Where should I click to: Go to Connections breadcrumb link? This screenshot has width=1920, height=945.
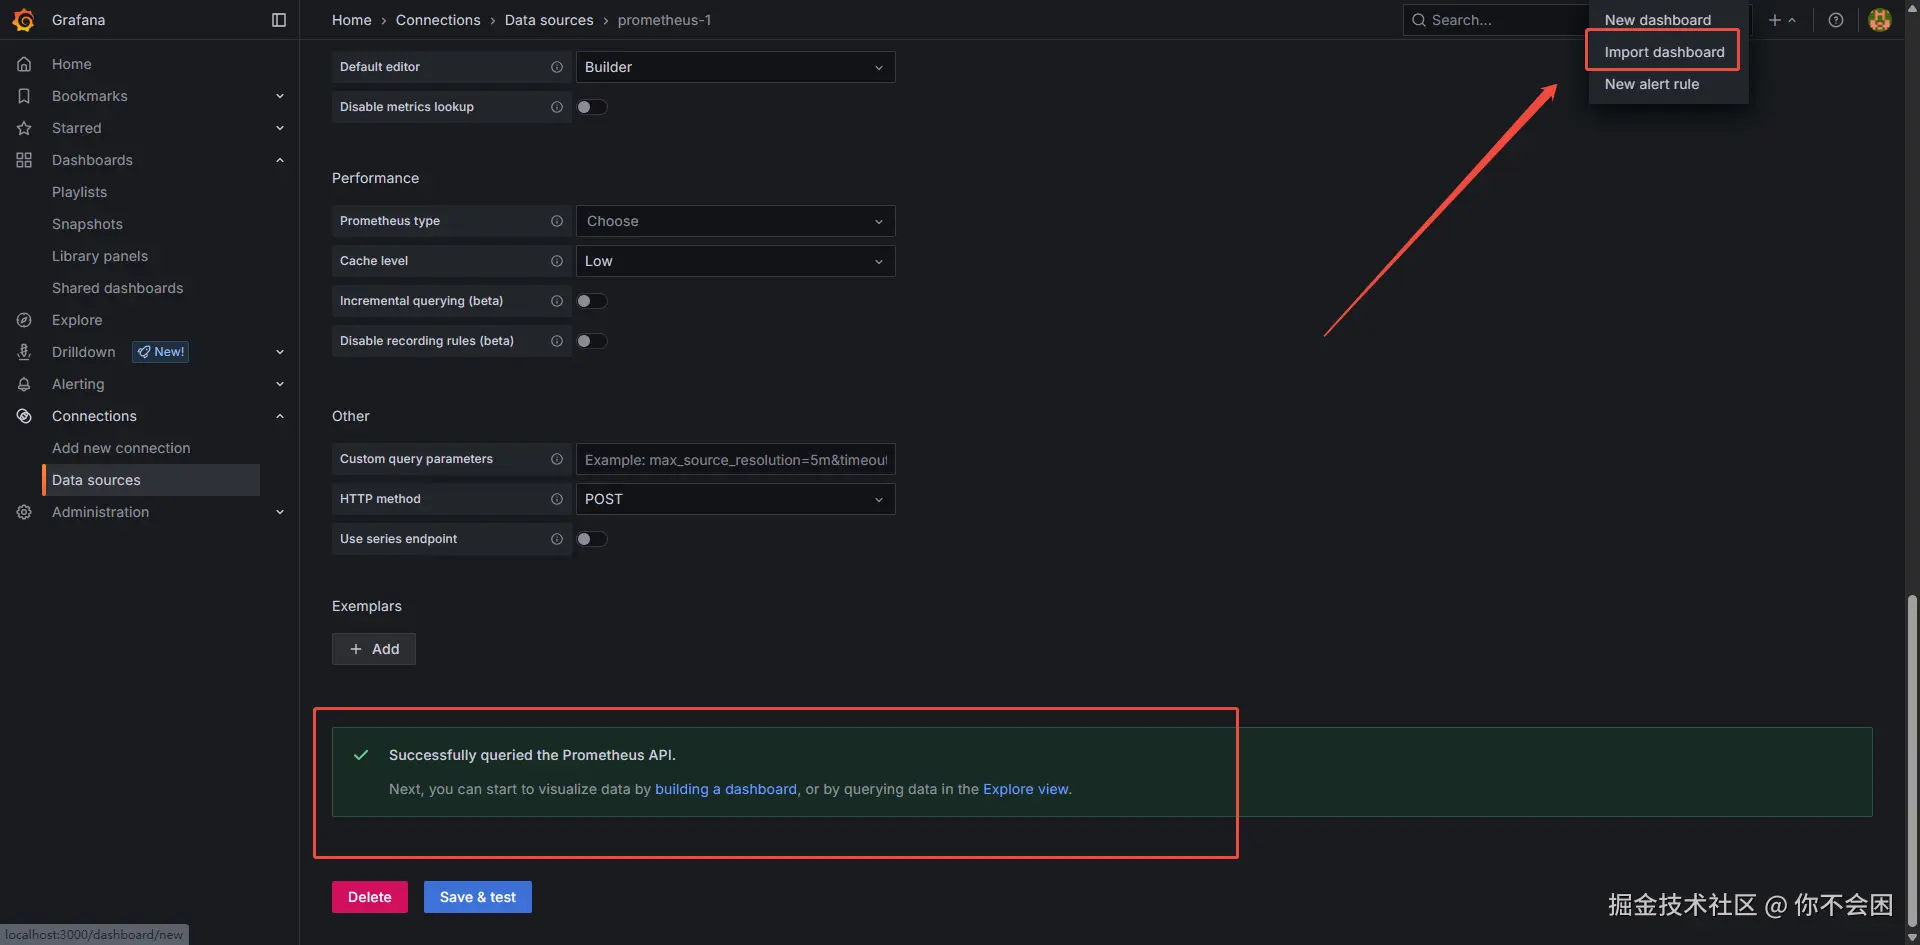[x=438, y=20]
